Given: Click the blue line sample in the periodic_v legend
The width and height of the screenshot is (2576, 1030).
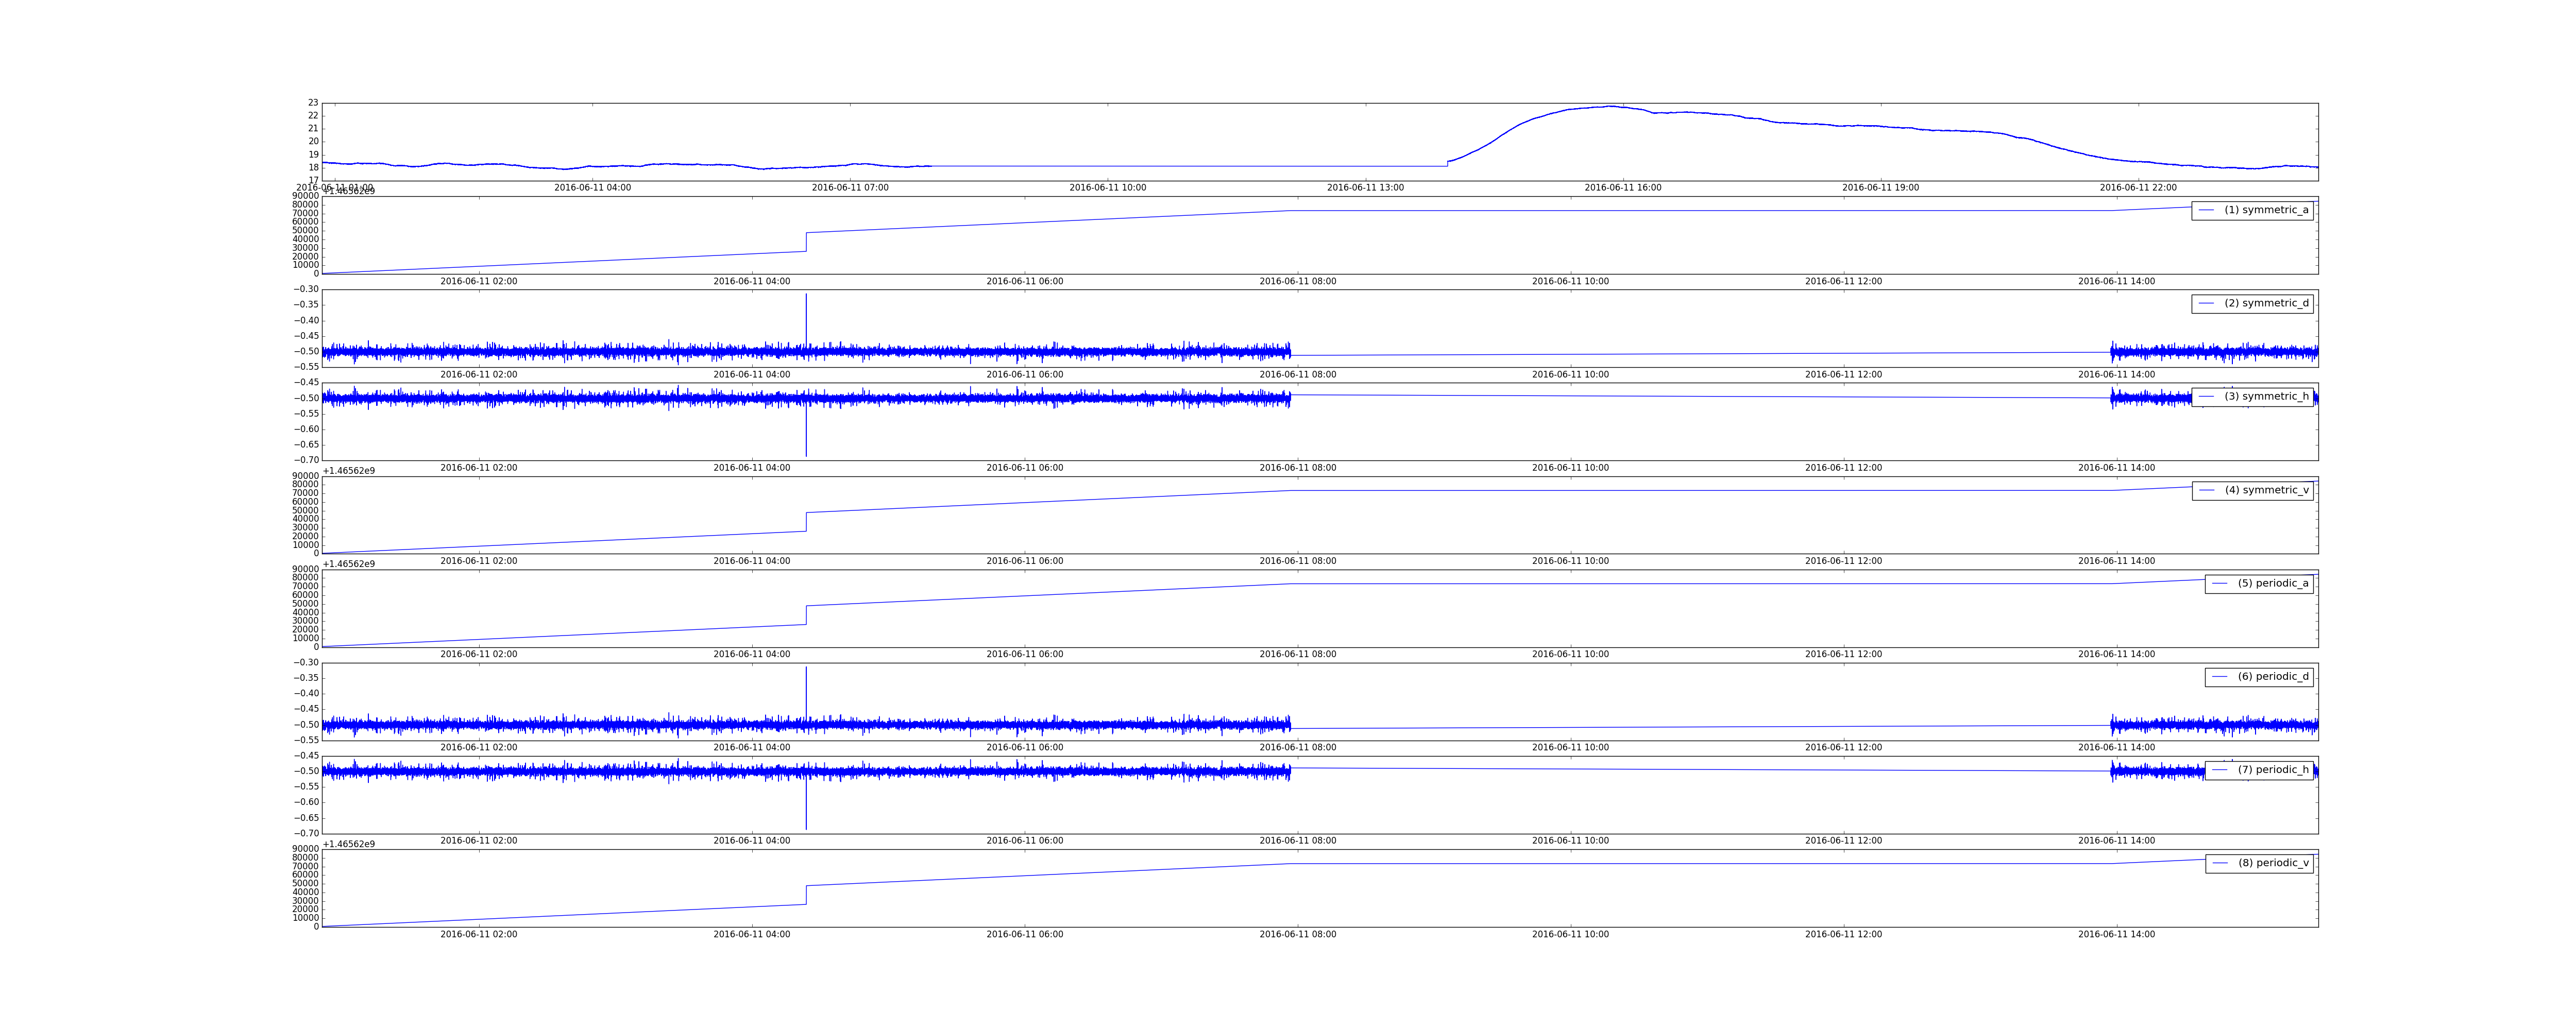Looking at the screenshot, I should pos(2220,863).
